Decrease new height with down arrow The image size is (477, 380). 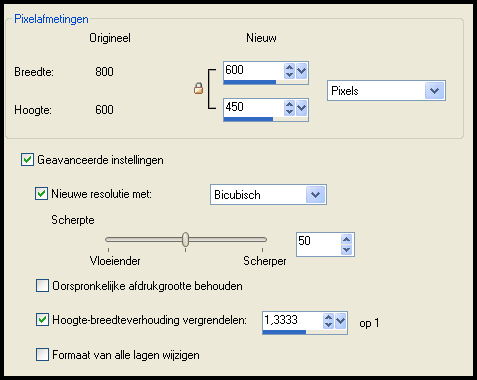[x=289, y=112]
